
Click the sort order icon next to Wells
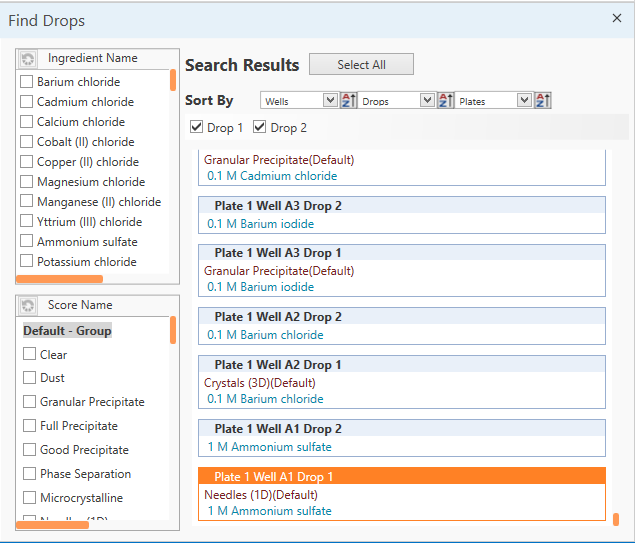[348, 101]
